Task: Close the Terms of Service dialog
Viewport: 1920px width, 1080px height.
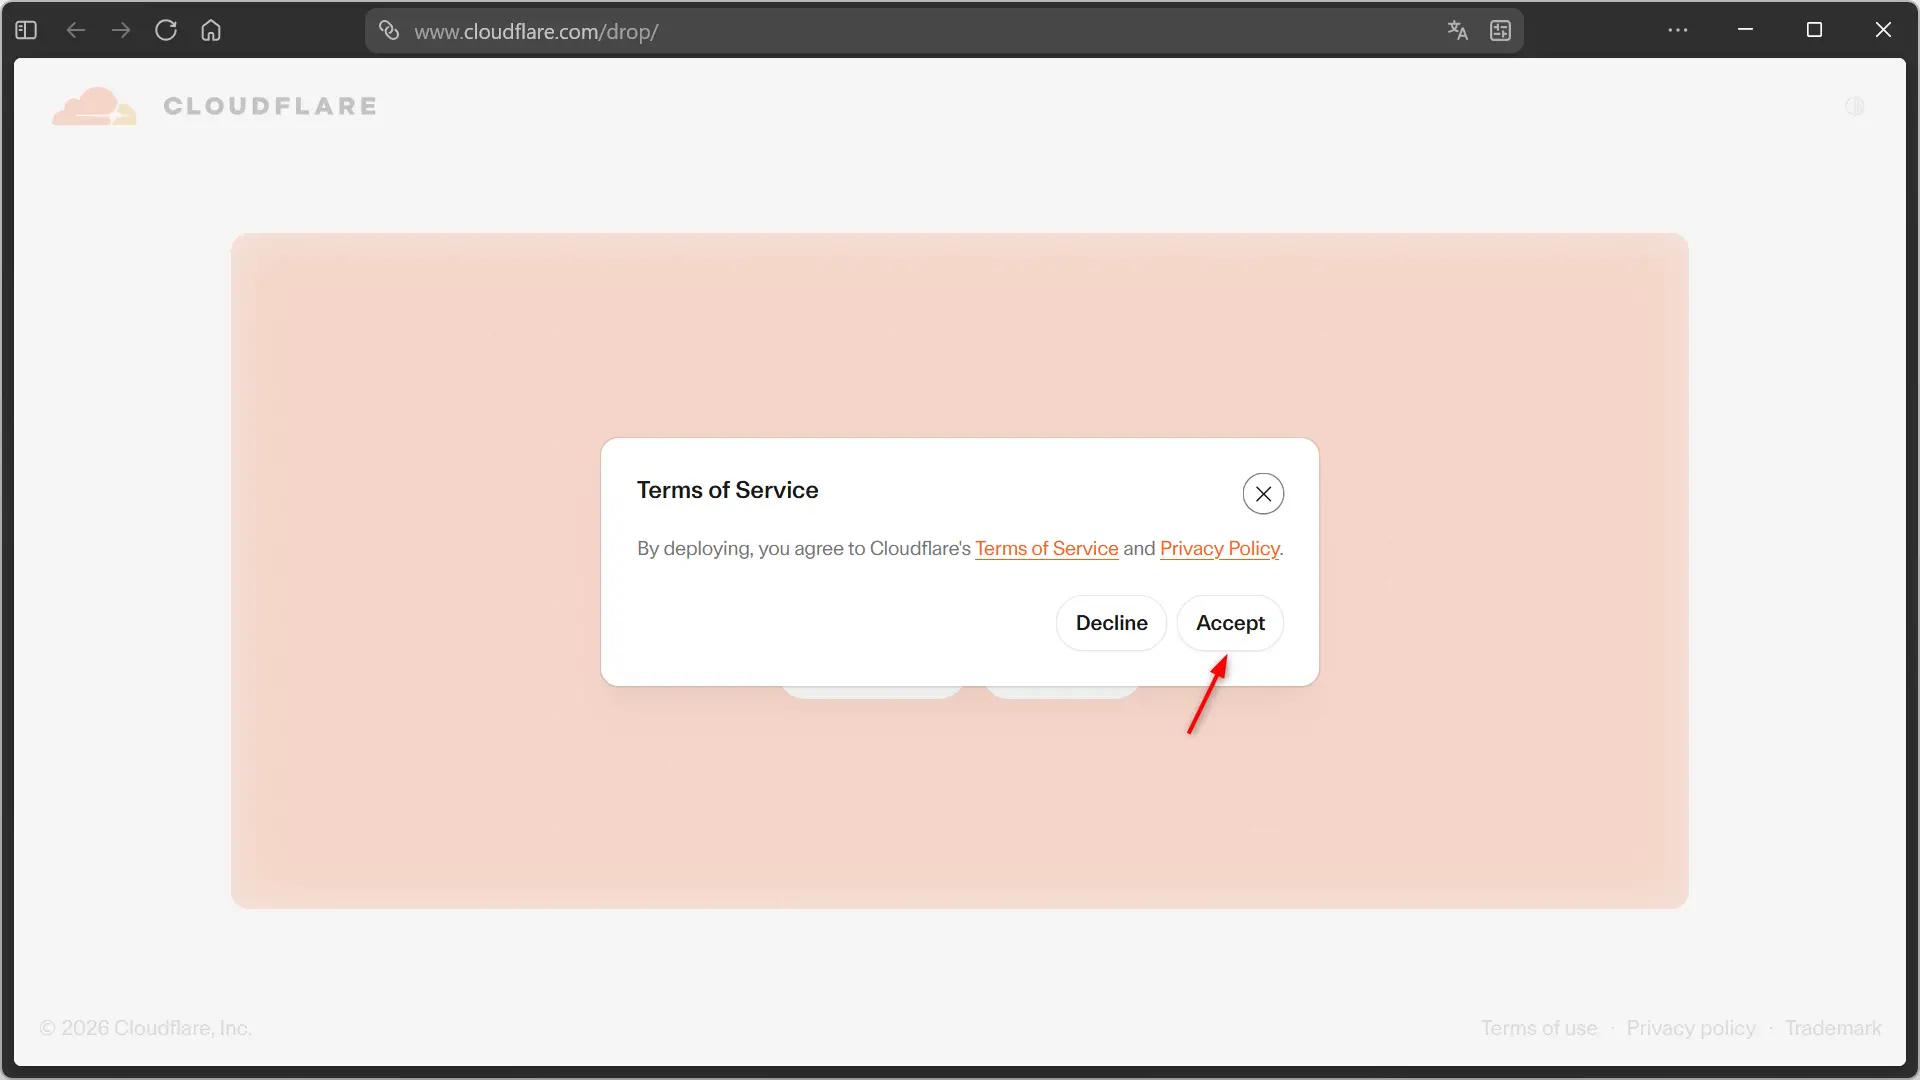Action: click(x=1263, y=494)
